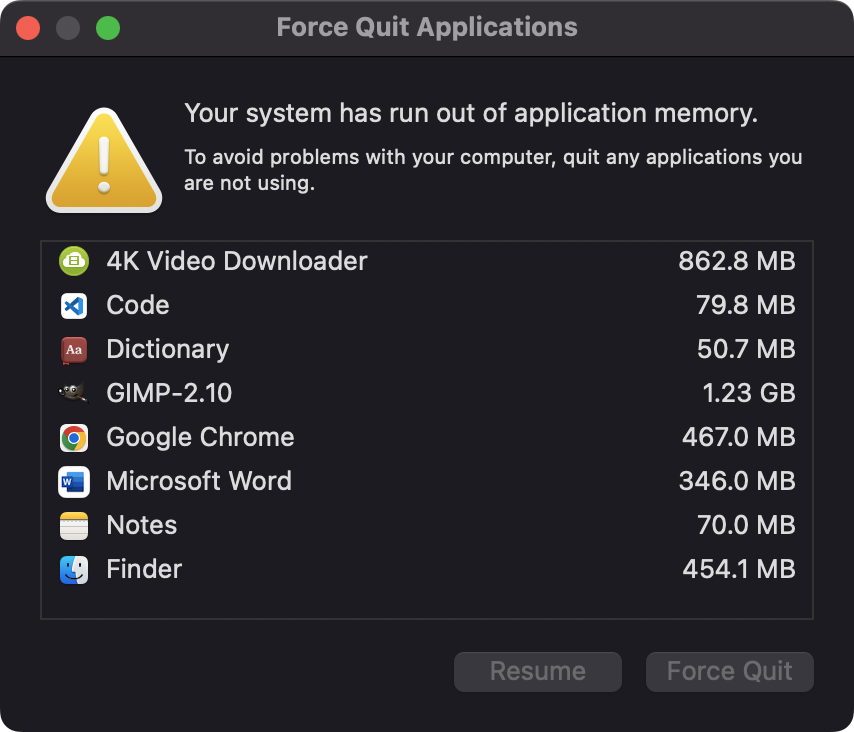
Task: Click the GIMP-2.10 app icon
Action: (x=74, y=393)
